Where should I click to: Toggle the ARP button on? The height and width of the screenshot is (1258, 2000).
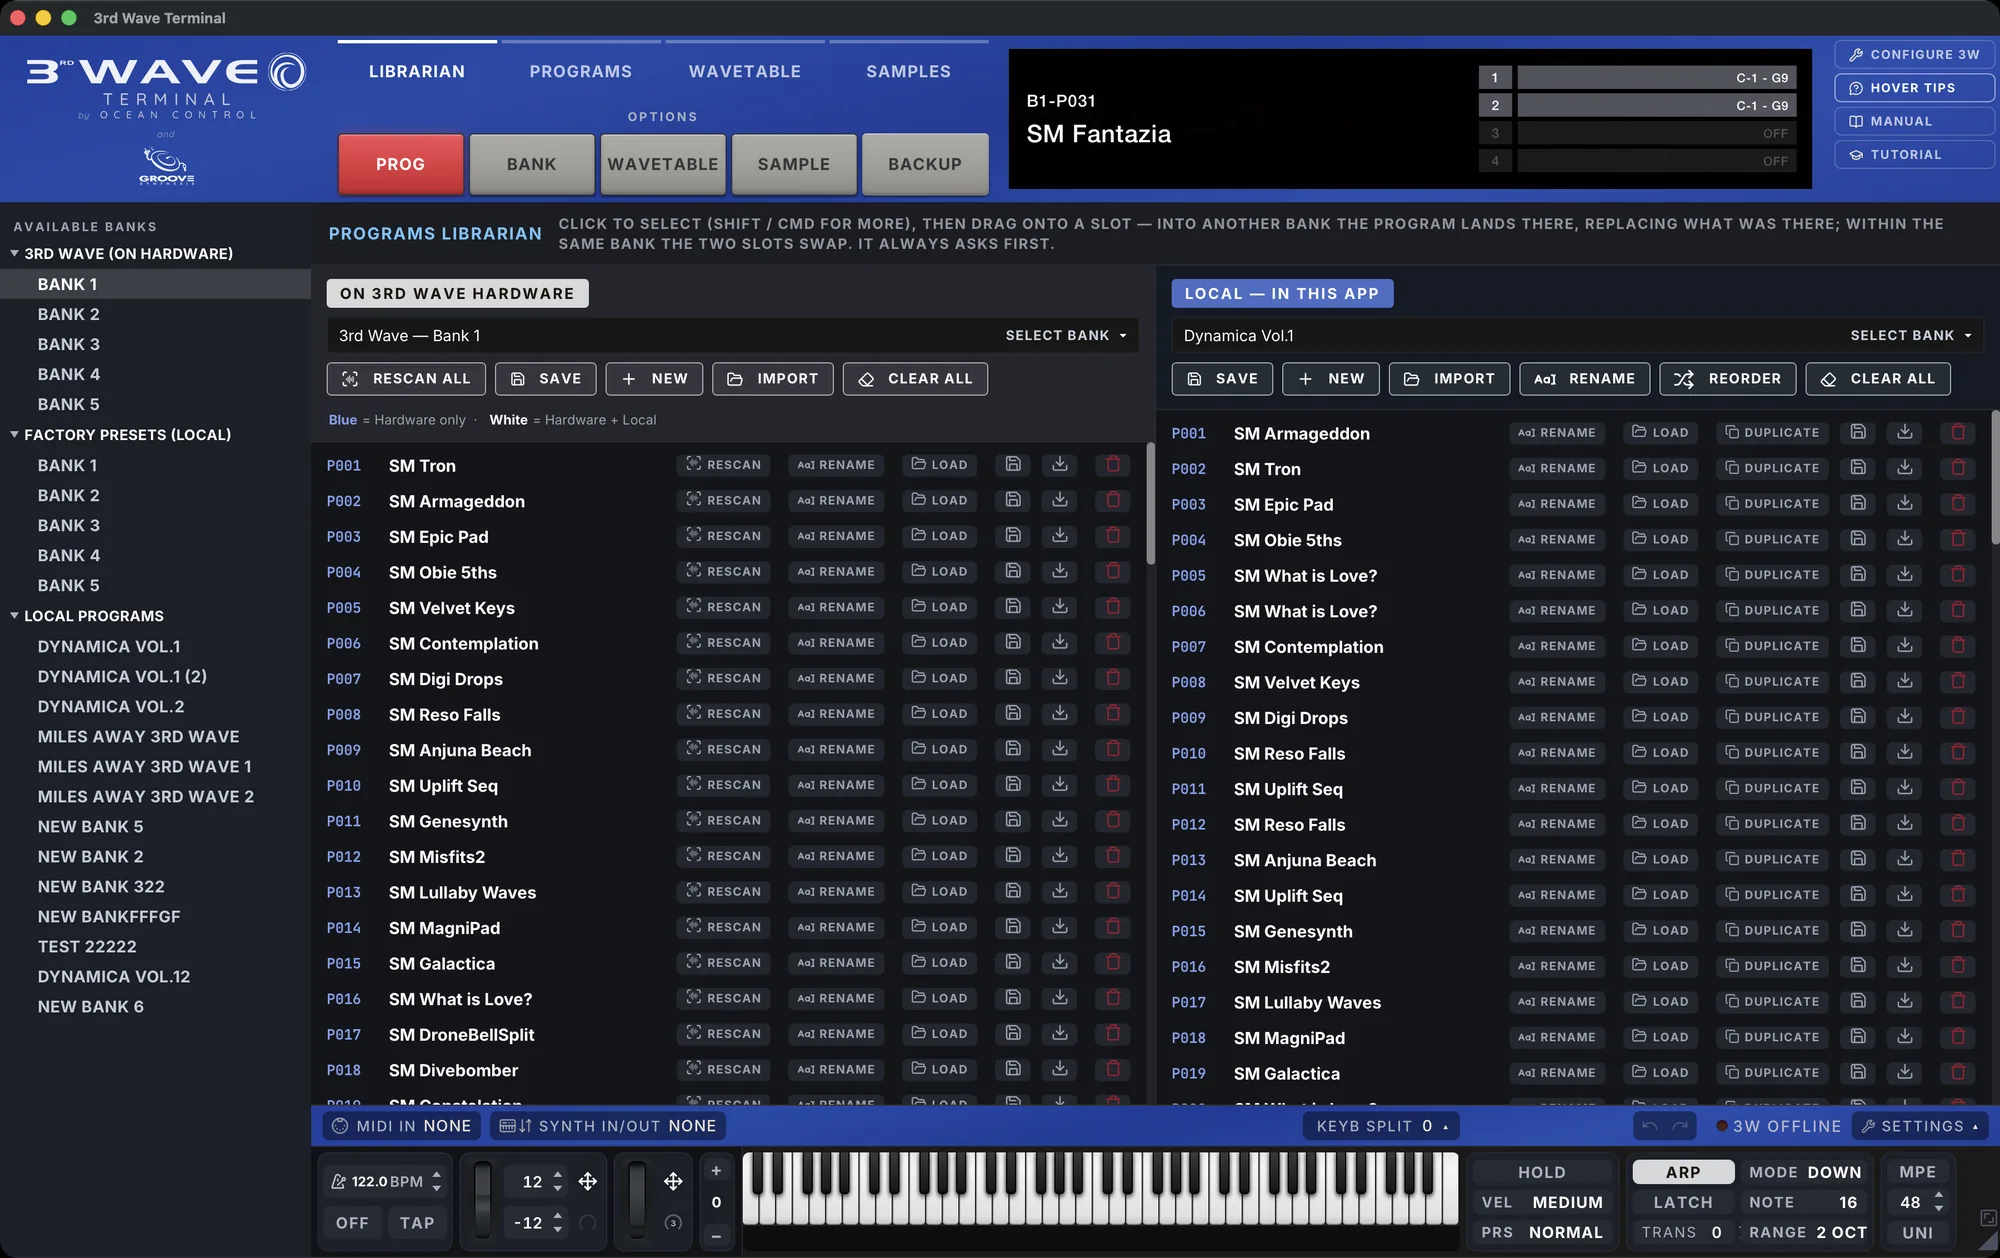1683,1172
